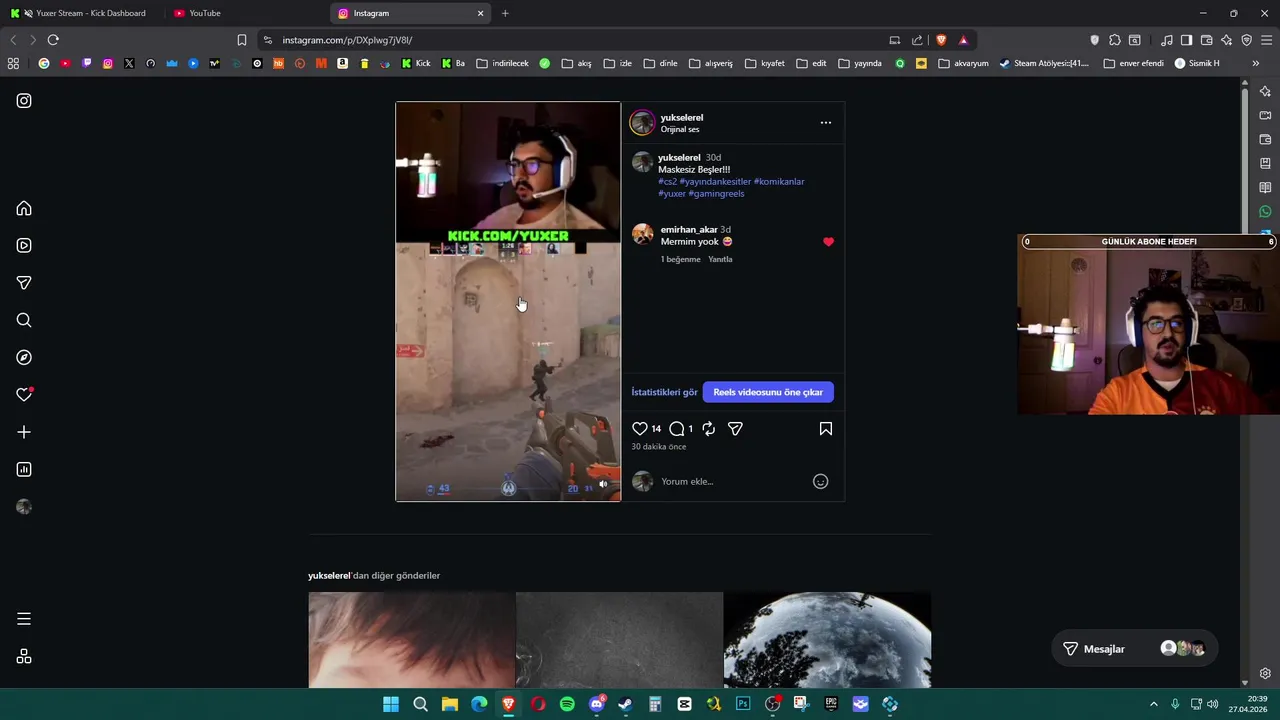Click the reel video to pause it

[508, 301]
